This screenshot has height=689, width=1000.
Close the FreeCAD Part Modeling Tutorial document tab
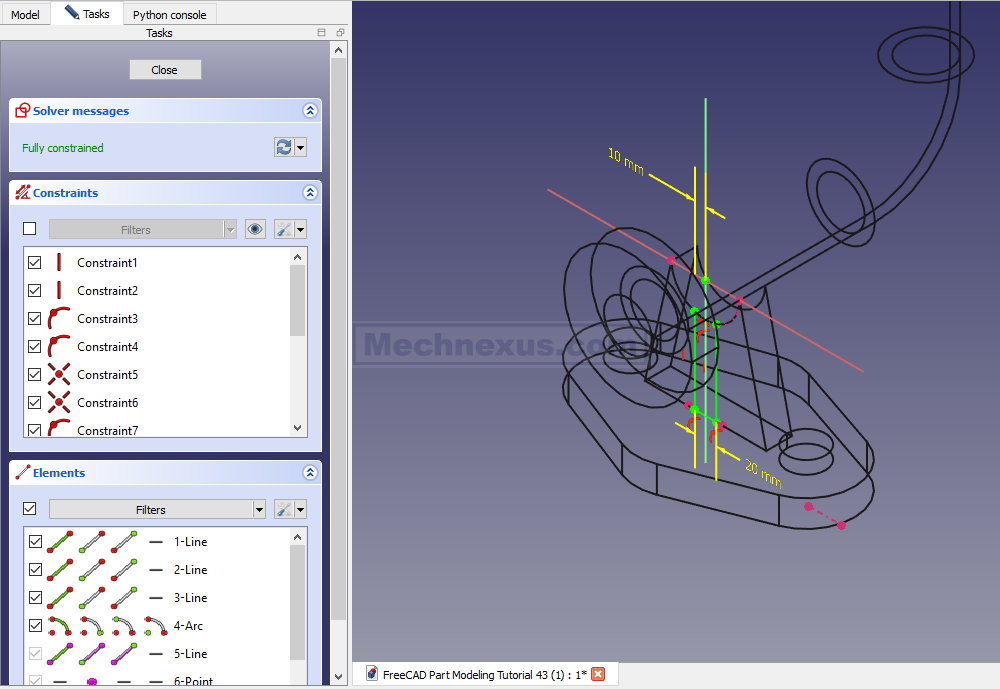click(598, 674)
